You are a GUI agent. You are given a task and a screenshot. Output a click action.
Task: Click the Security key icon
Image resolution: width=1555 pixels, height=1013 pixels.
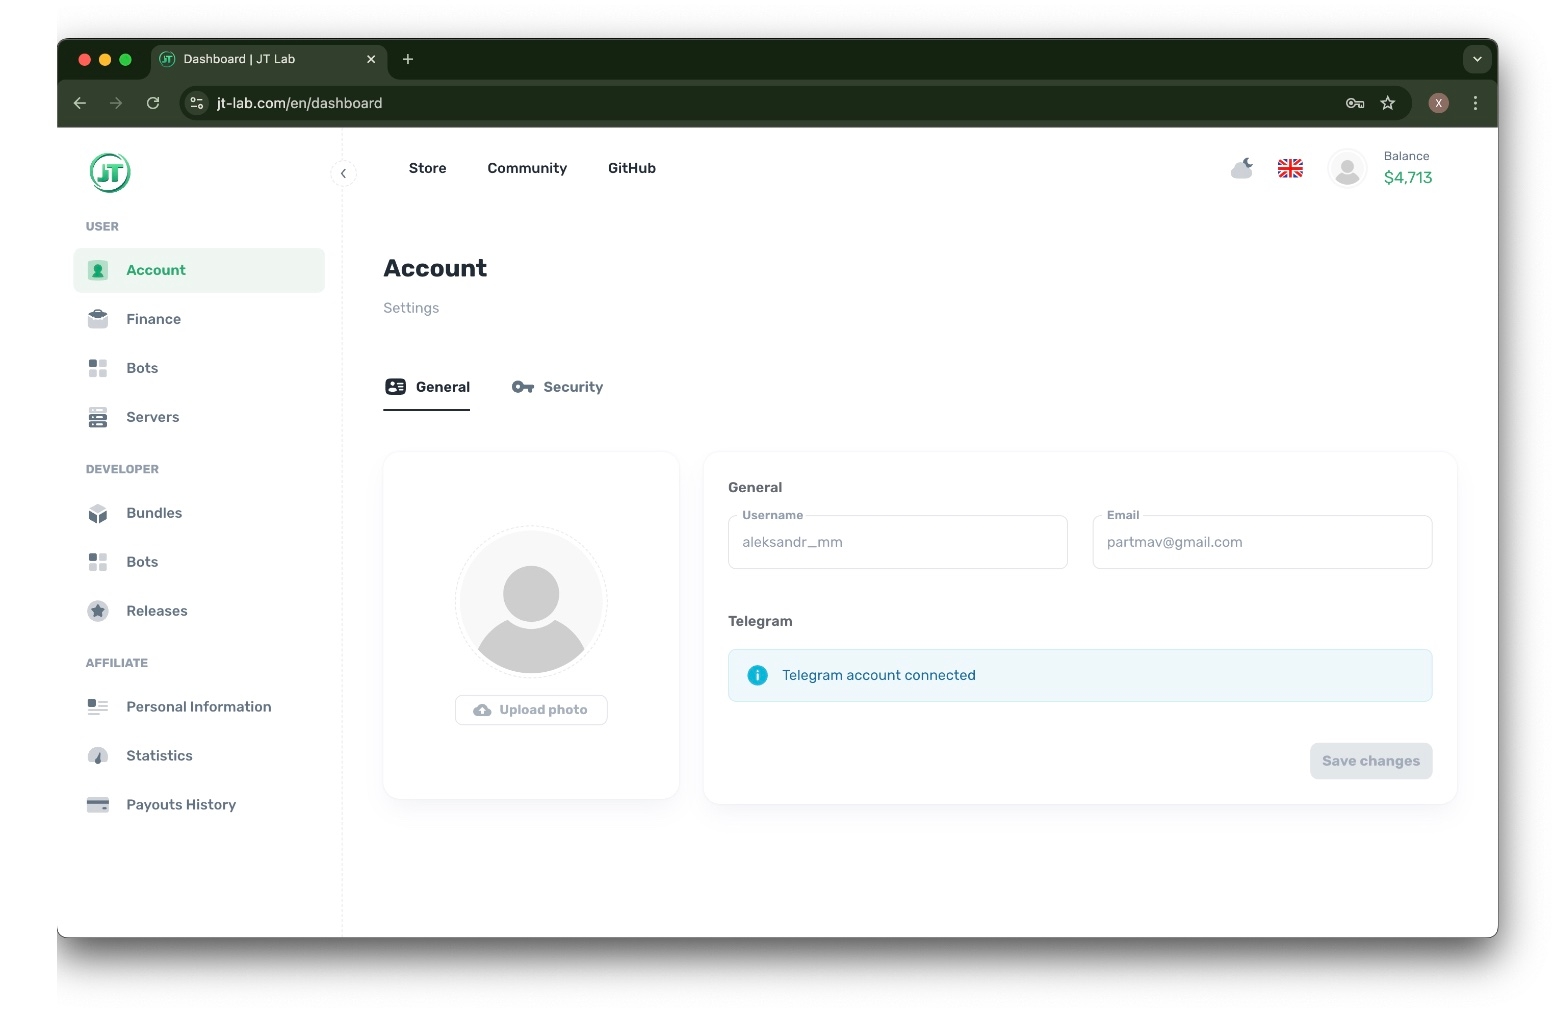(523, 387)
